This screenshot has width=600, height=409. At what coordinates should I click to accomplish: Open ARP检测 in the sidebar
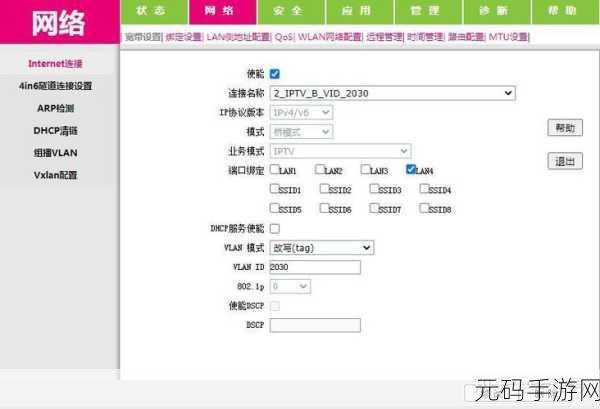tap(55, 108)
